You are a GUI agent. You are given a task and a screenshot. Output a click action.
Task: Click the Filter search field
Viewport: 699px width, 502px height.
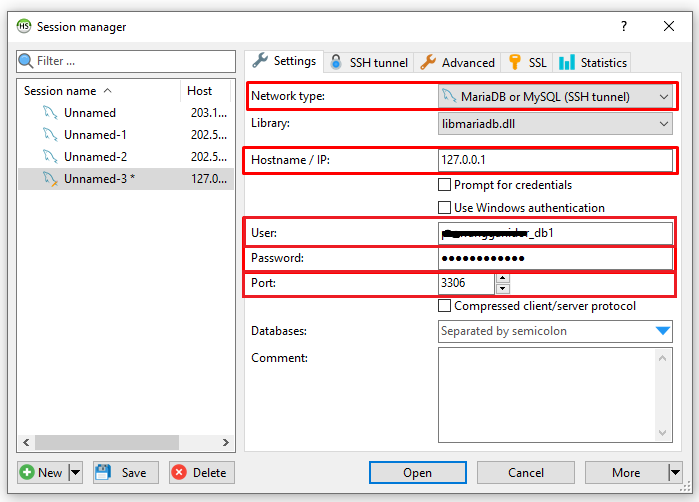pyautogui.click(x=126, y=61)
